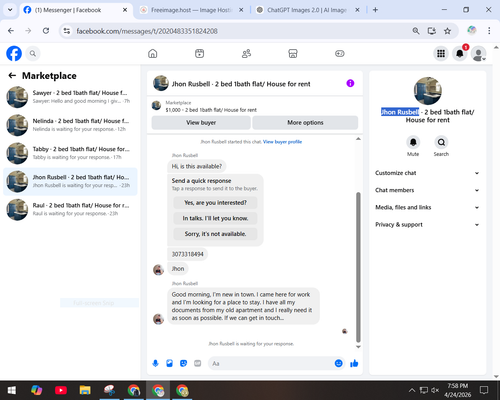Record a voice clip with microphone icon
The width and height of the screenshot is (500, 400).
tap(155, 363)
